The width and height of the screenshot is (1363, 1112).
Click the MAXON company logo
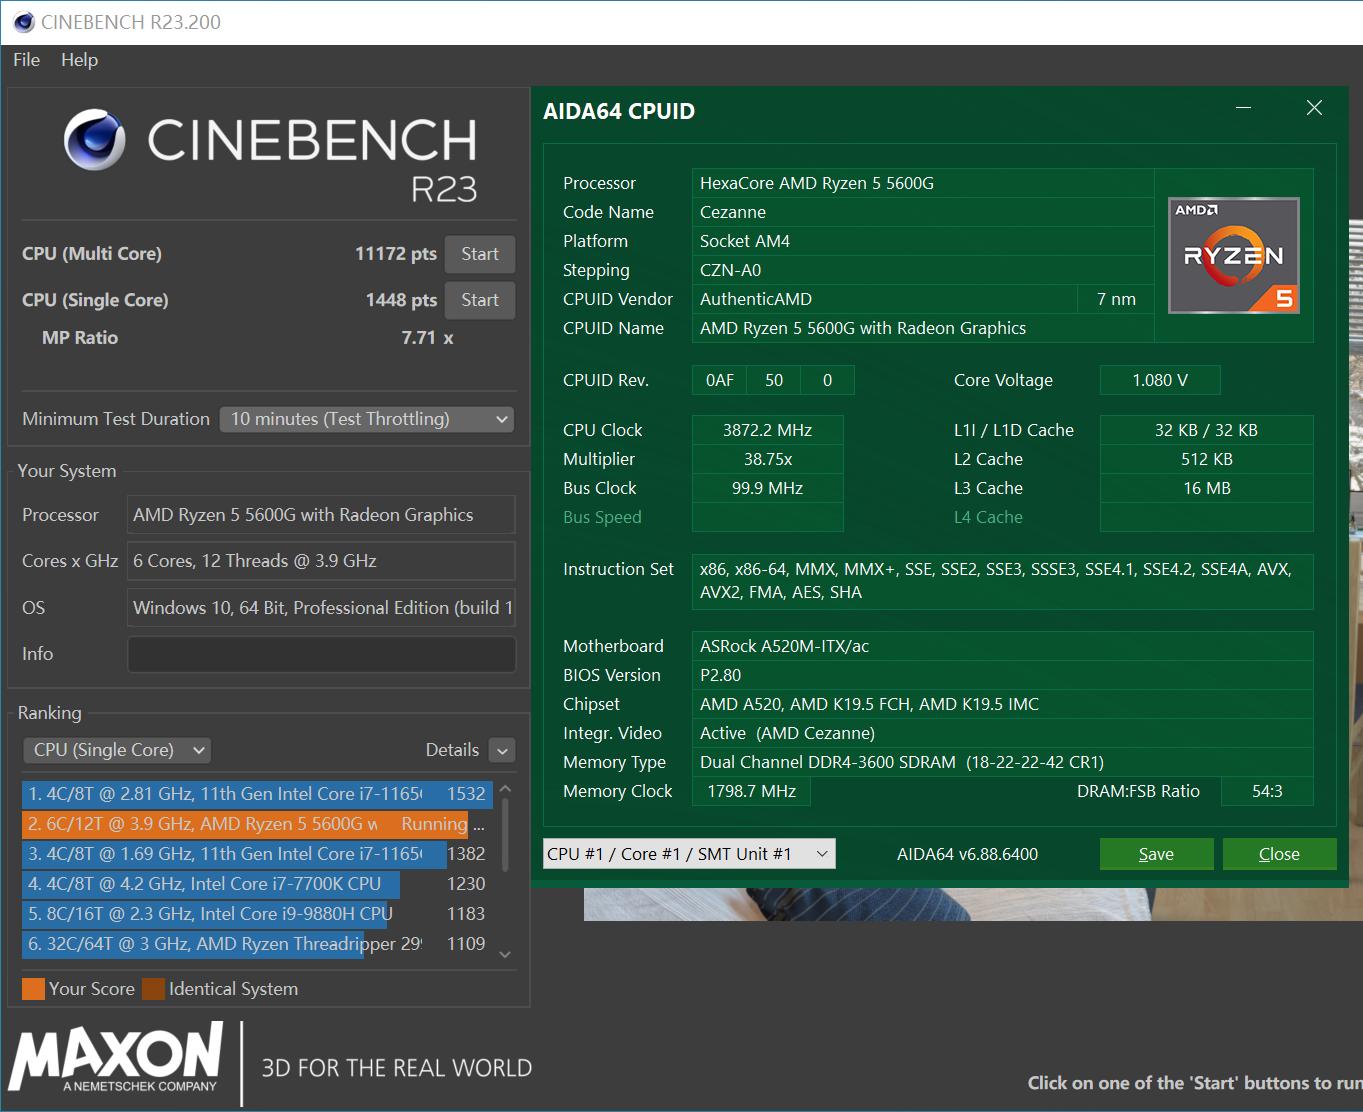tap(116, 1058)
